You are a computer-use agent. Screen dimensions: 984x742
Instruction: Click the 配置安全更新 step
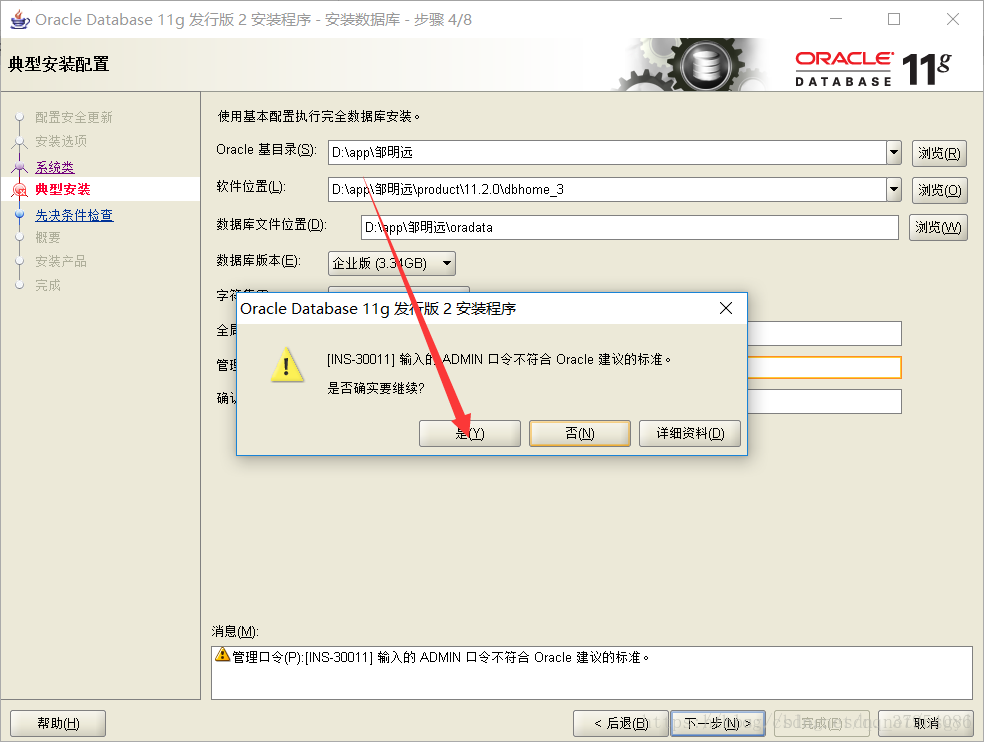click(x=73, y=117)
